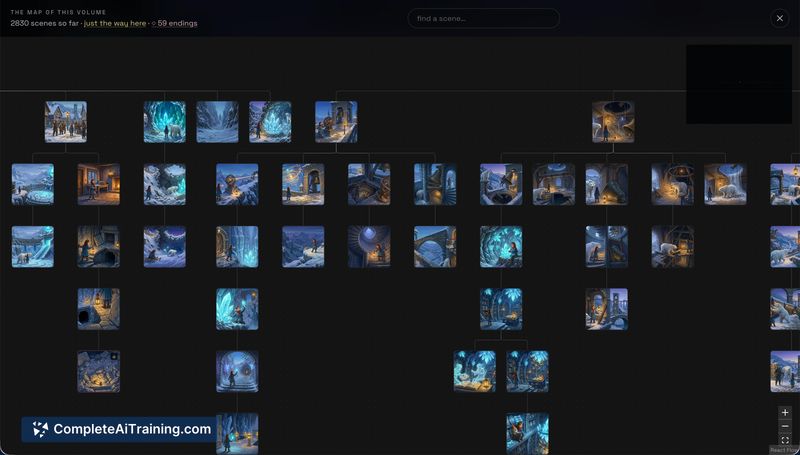Click the fit view icon
This screenshot has width=800, height=455.
785,440
